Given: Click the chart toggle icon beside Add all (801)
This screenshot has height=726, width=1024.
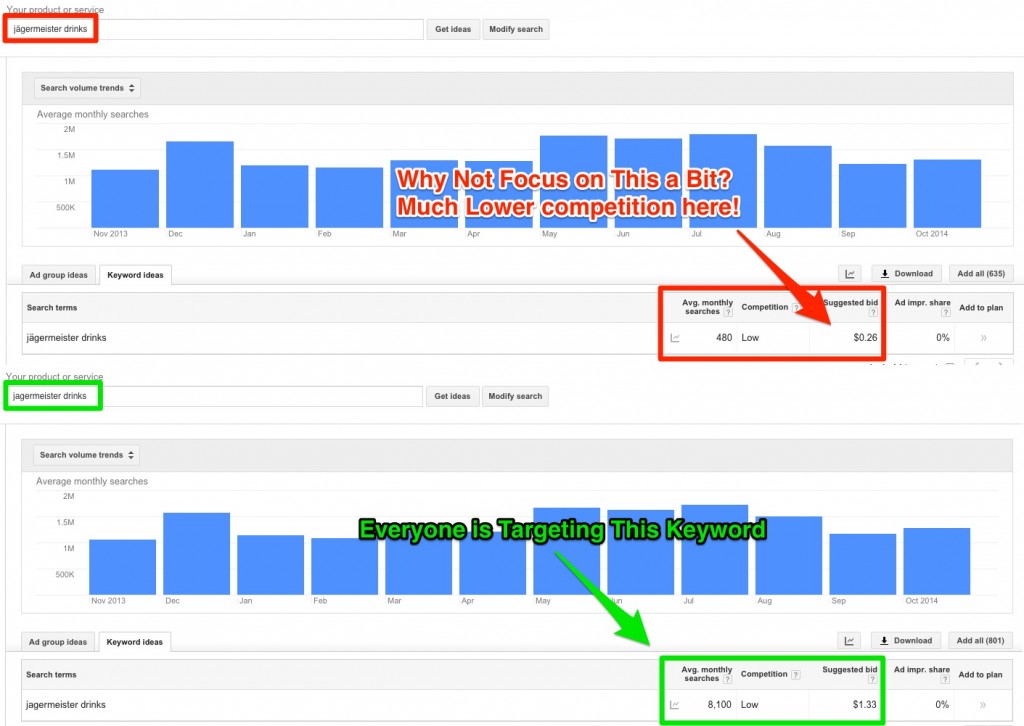Looking at the screenshot, I should (x=851, y=641).
